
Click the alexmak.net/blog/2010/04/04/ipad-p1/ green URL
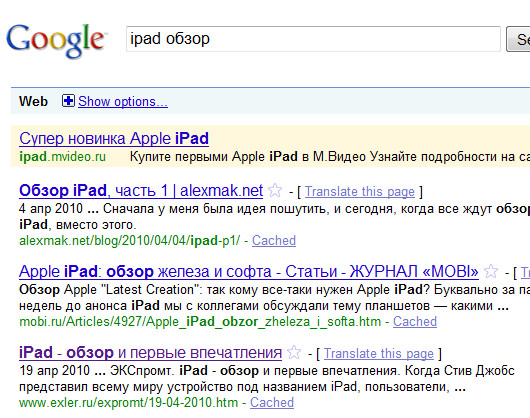129,241
